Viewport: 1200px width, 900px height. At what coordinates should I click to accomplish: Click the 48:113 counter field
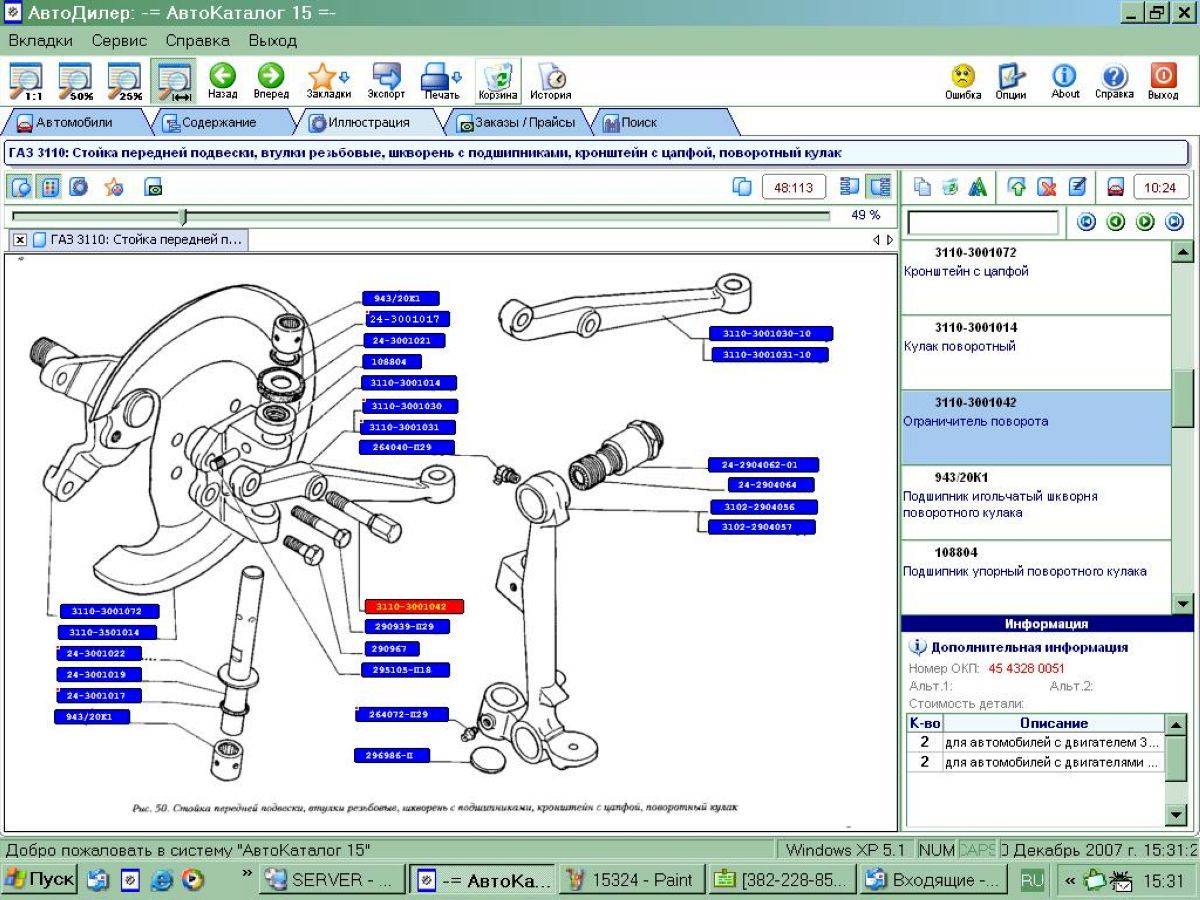pyautogui.click(x=794, y=187)
